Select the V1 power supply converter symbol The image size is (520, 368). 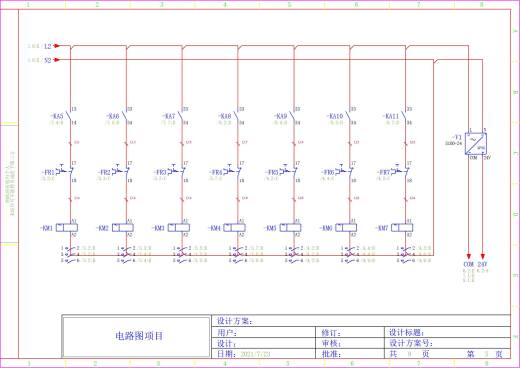pos(476,144)
